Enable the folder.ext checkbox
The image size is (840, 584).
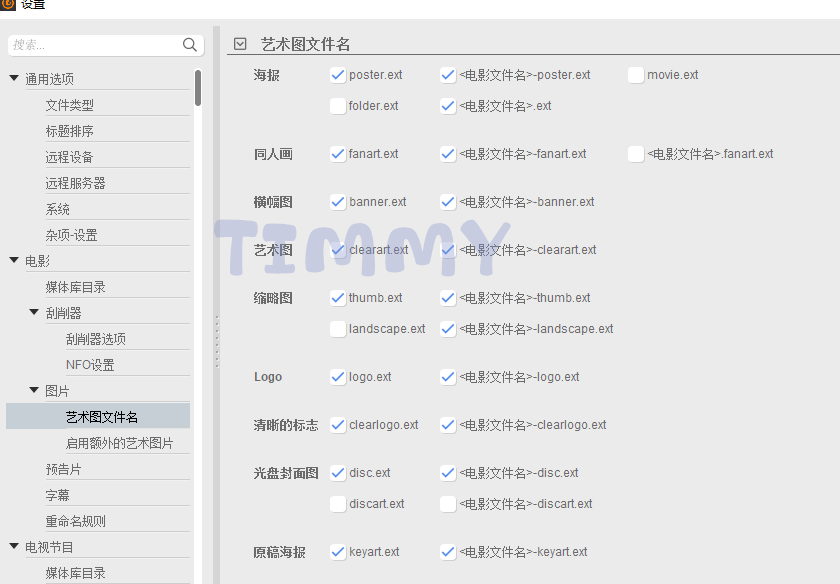[x=337, y=105]
